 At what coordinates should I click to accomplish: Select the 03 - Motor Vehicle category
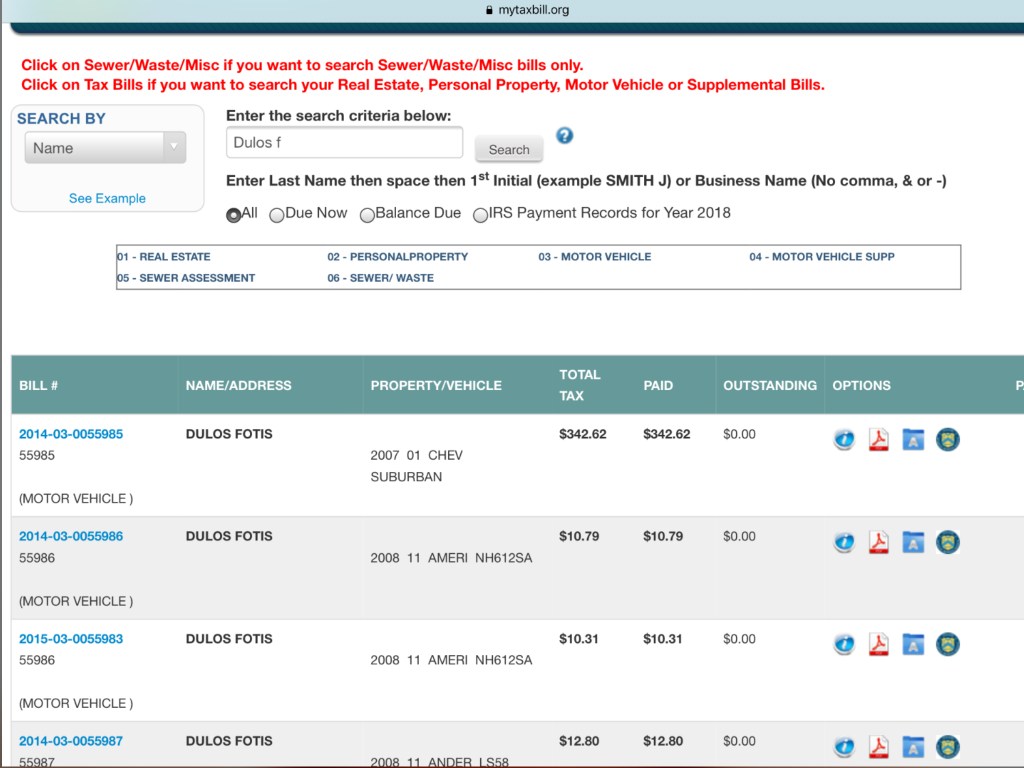tap(594, 257)
